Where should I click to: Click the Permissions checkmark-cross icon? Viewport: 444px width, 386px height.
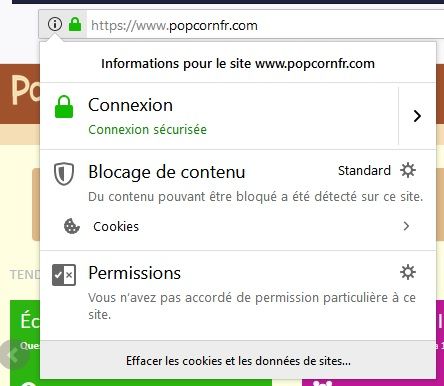pyautogui.click(x=64, y=275)
